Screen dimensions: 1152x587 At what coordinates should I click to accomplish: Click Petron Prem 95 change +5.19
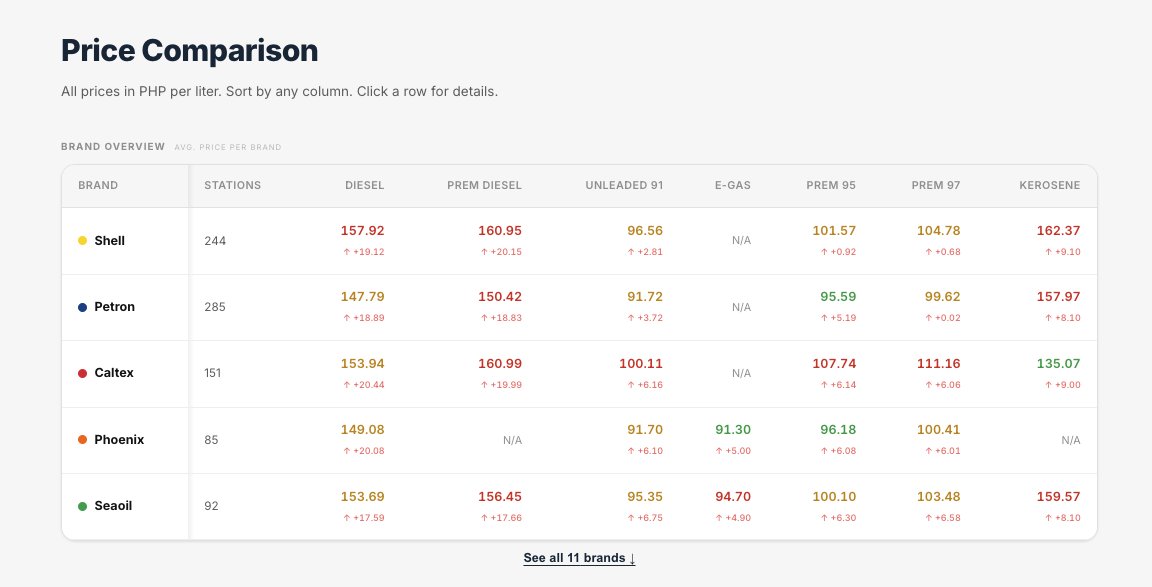tap(838, 318)
